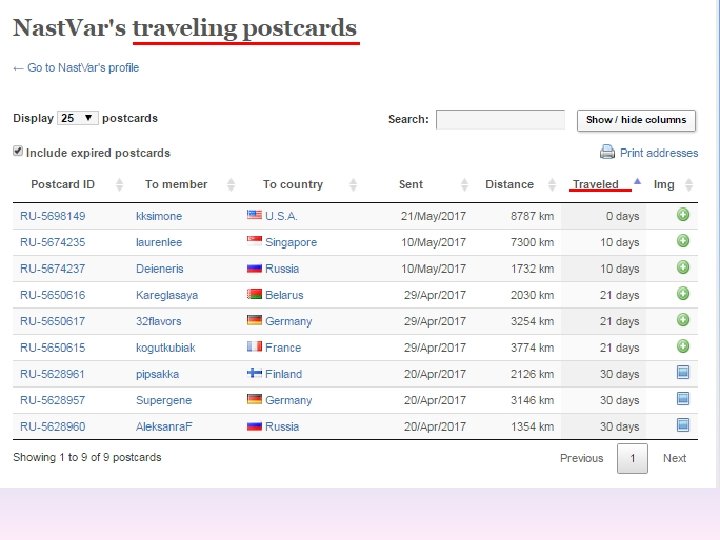Image resolution: width=720 pixels, height=540 pixels.
Task: Go to NastVar's profile link
Action: pos(76,68)
